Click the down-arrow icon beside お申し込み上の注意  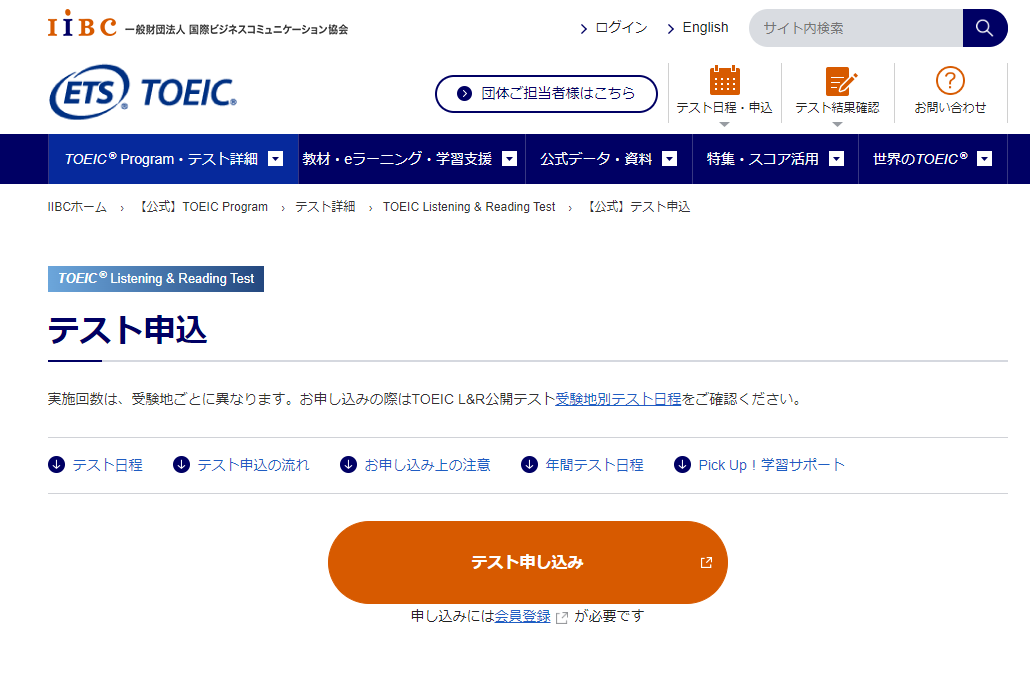pos(348,464)
